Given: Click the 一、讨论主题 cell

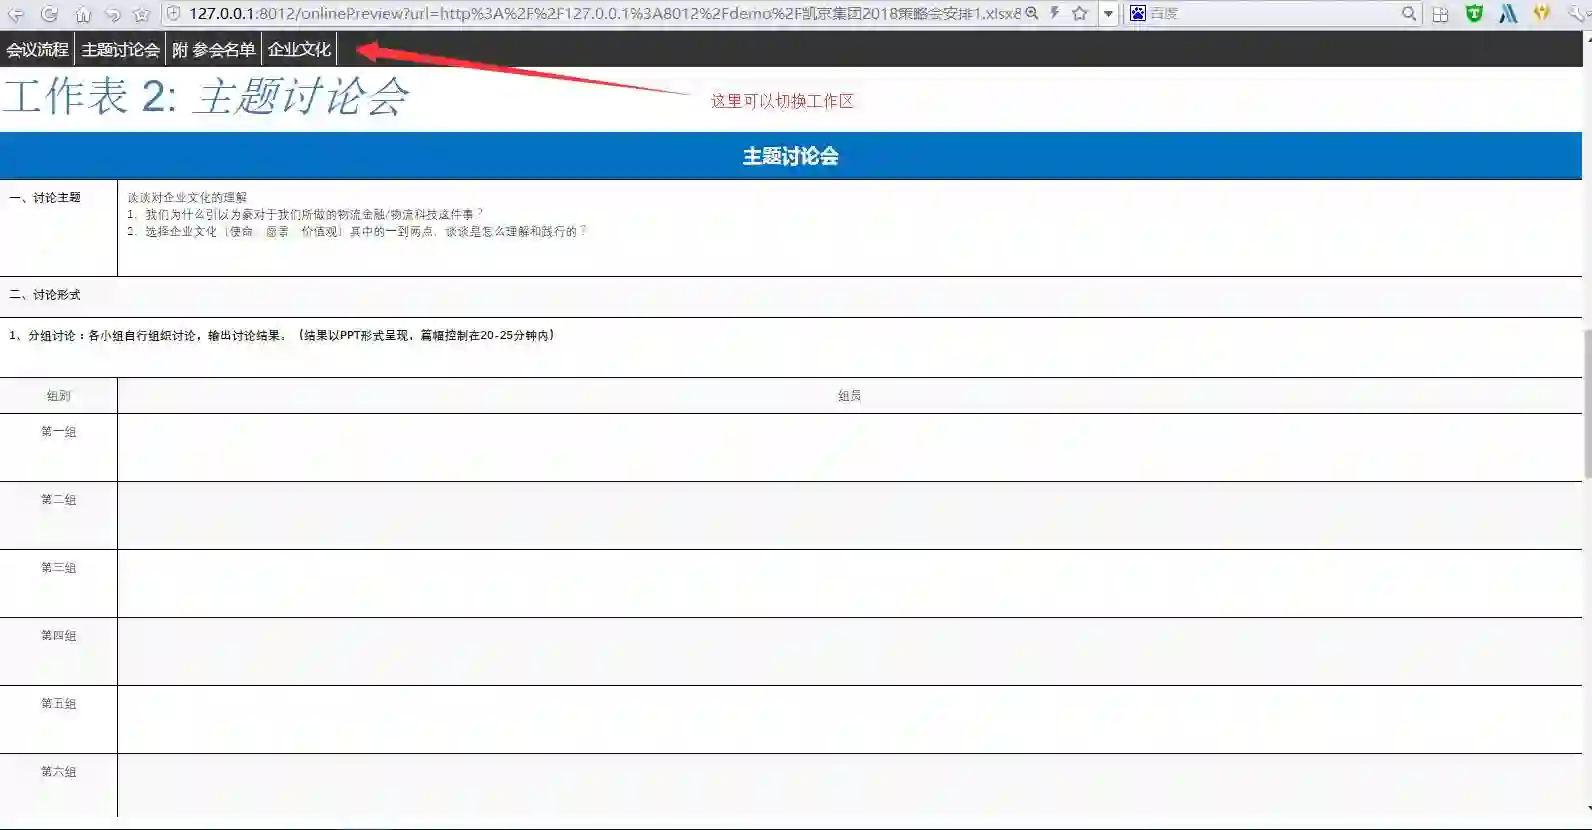Looking at the screenshot, I should pyautogui.click(x=58, y=227).
